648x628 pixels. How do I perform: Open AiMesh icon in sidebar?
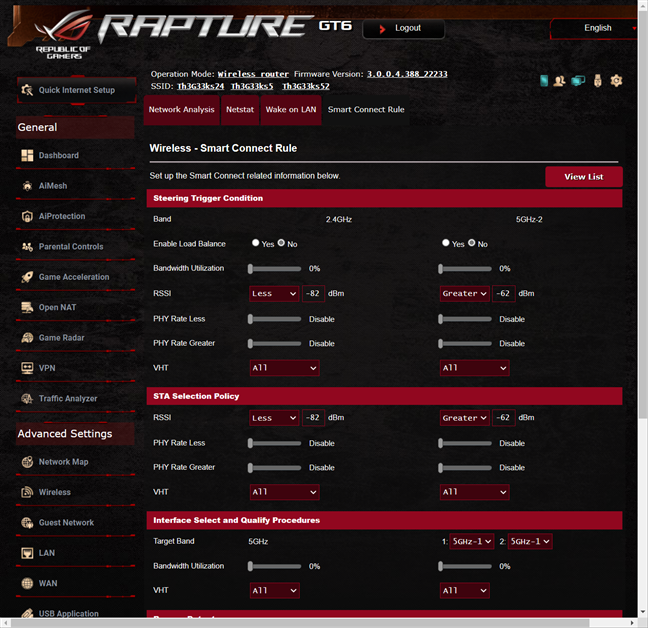[27, 186]
